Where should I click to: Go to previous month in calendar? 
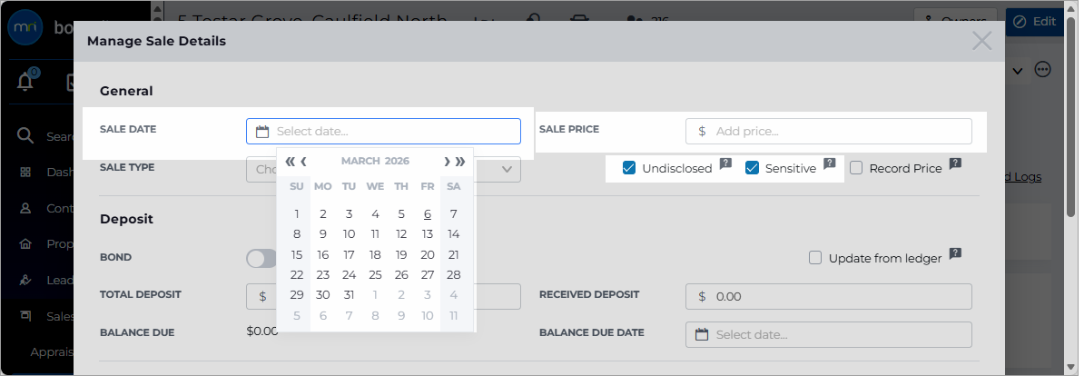point(304,161)
